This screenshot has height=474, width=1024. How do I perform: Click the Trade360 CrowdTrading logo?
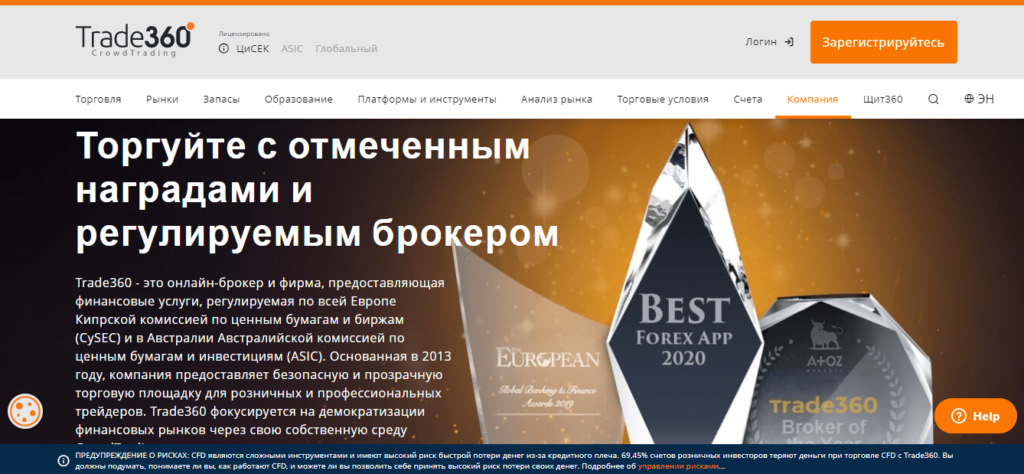point(134,39)
